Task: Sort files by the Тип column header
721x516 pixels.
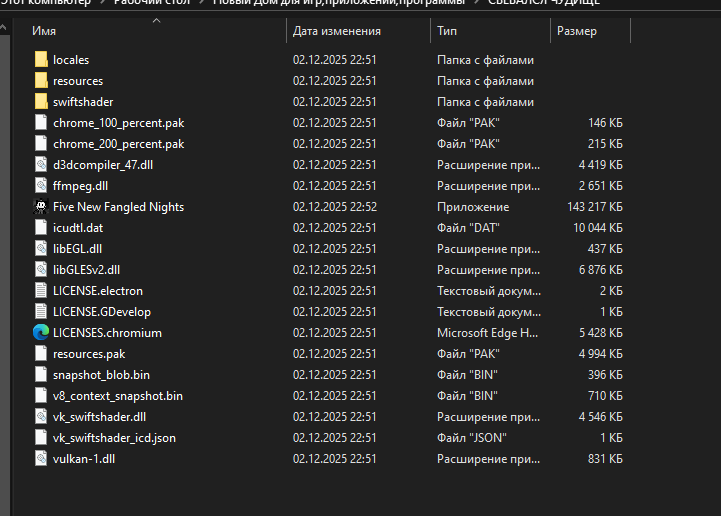Action: [x=447, y=31]
